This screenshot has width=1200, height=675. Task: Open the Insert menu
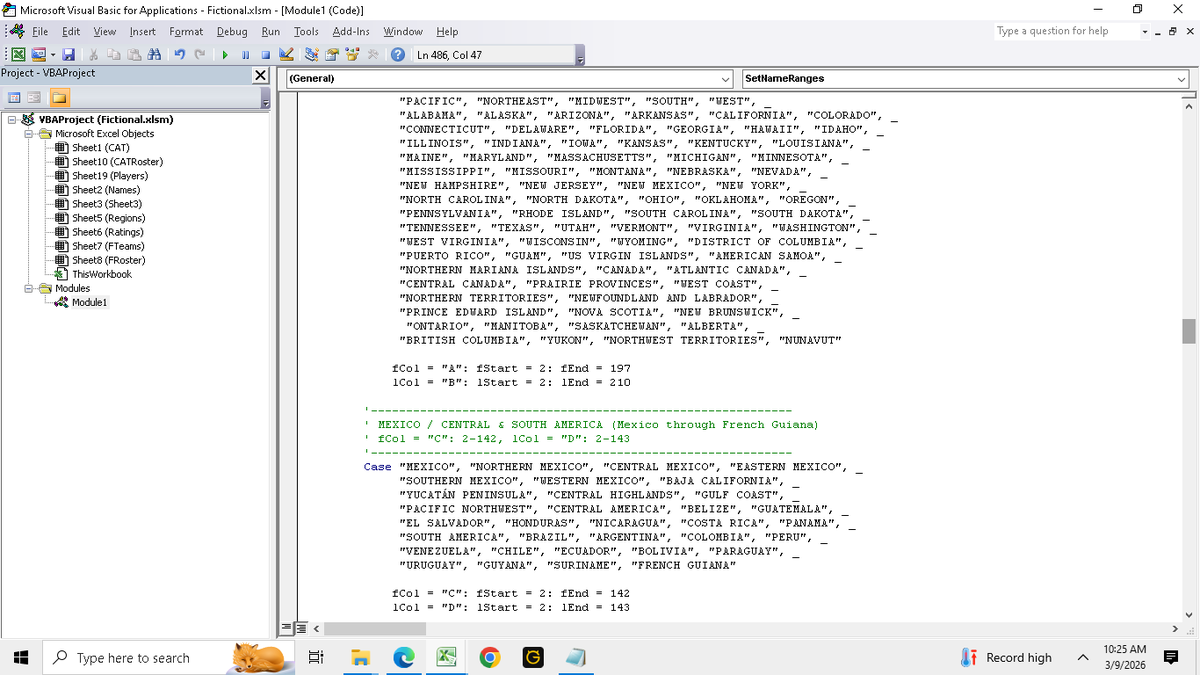143,32
